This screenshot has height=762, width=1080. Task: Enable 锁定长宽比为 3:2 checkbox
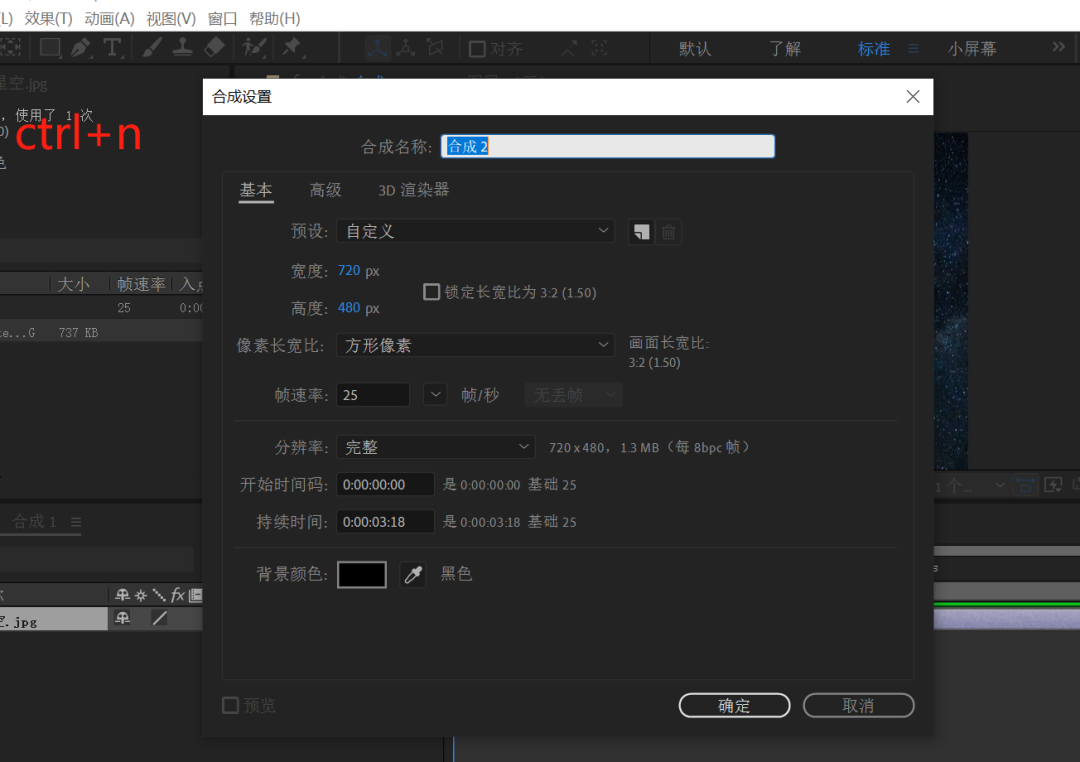pos(432,292)
